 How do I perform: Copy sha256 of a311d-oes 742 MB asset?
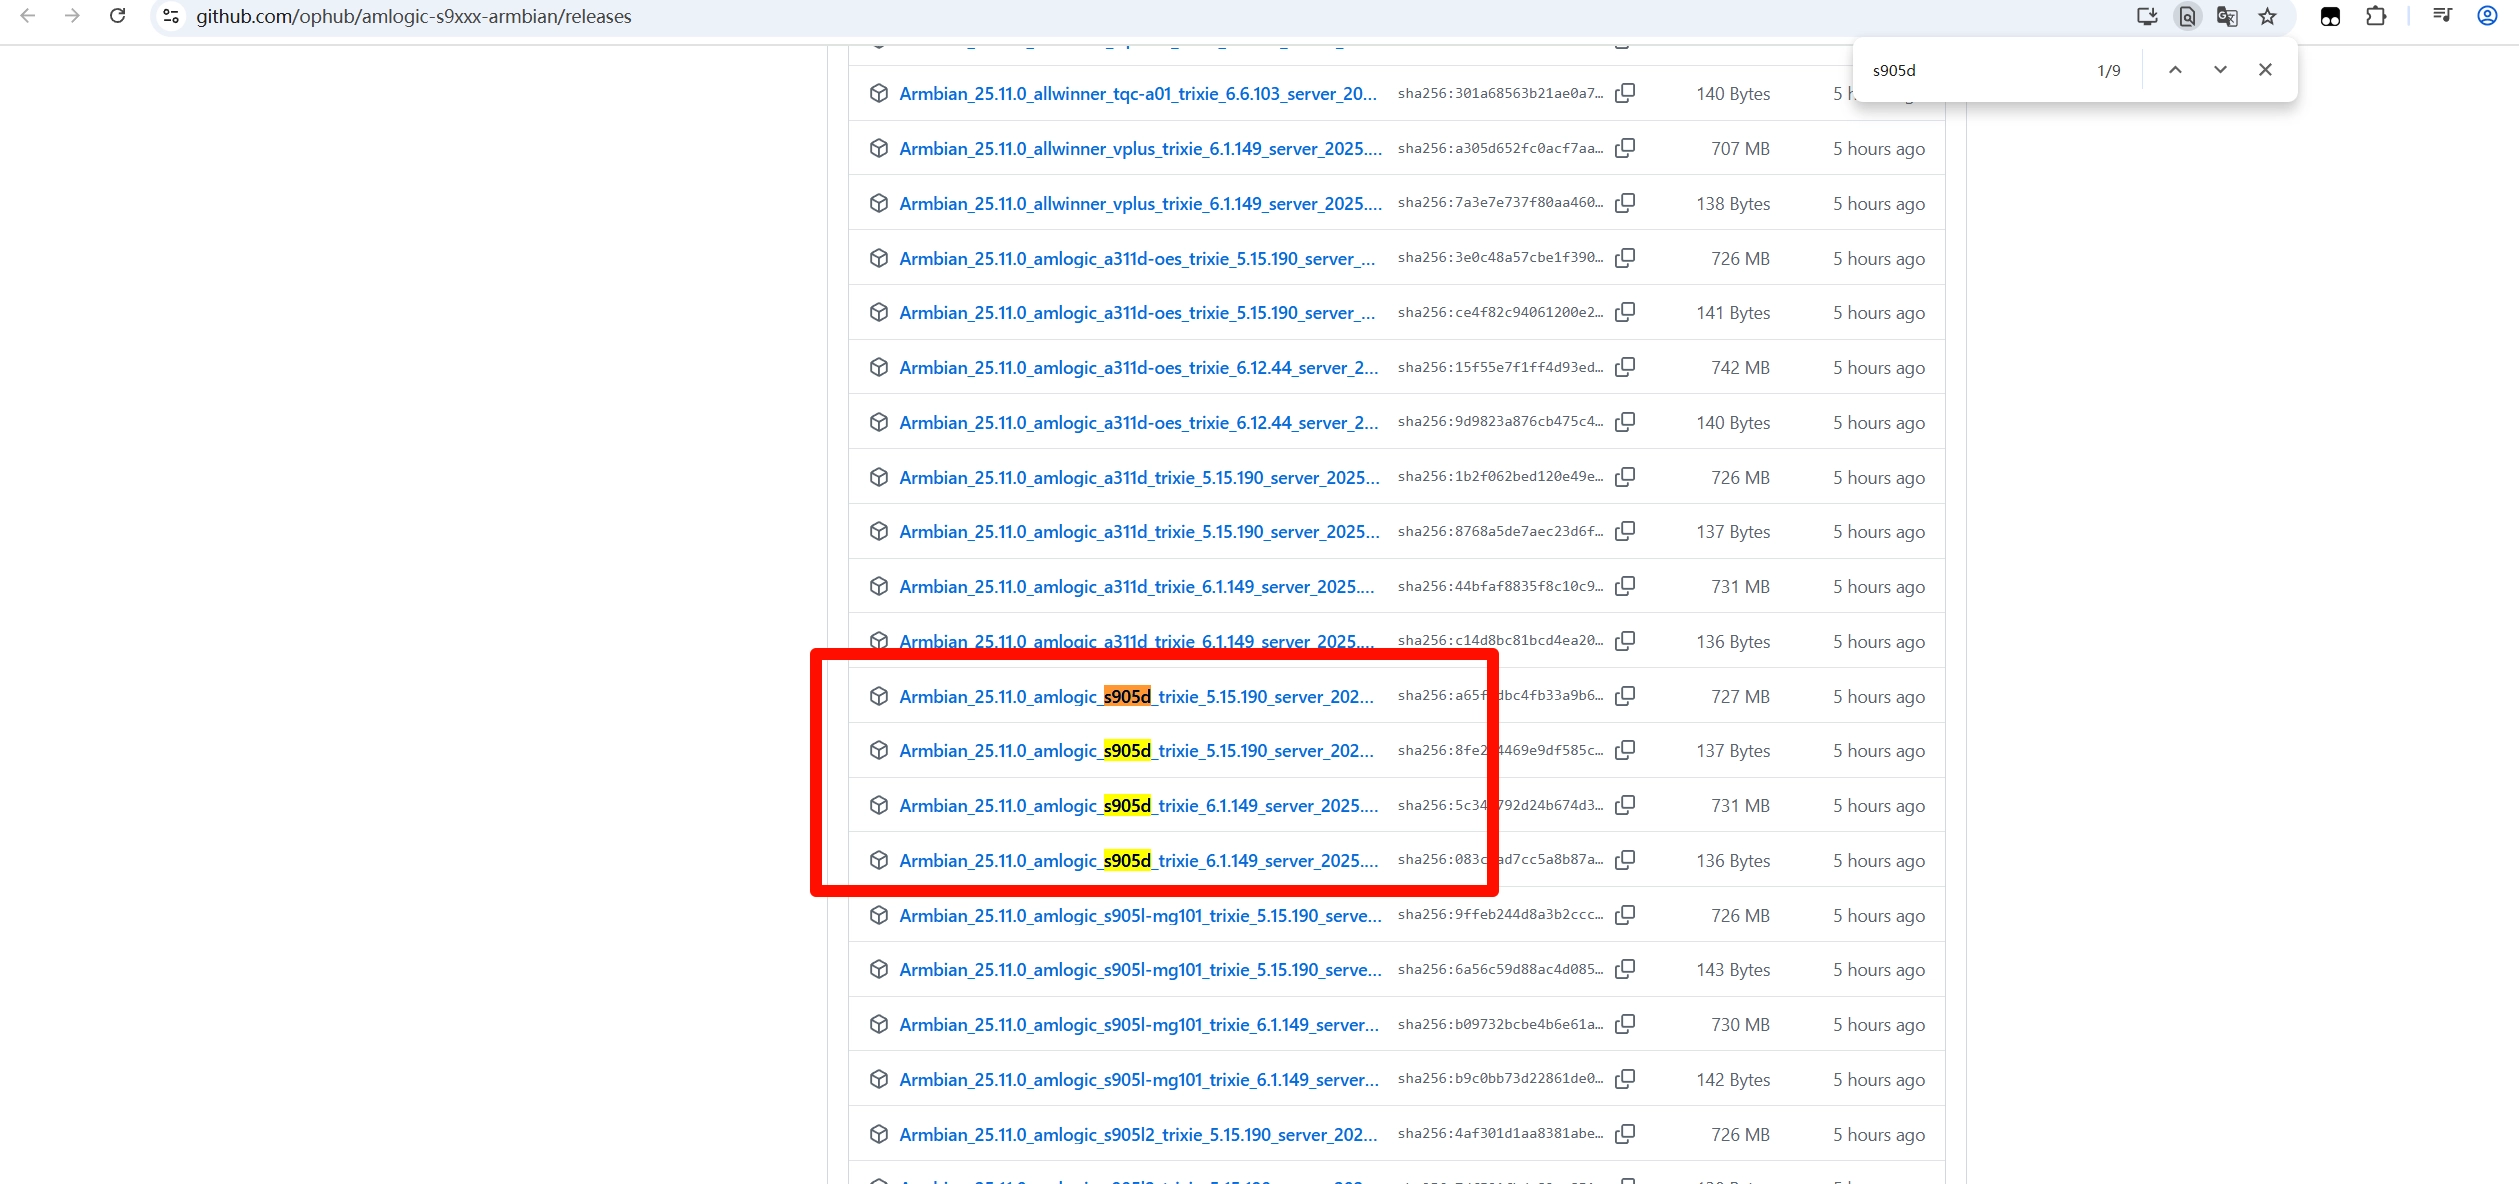pos(1625,367)
